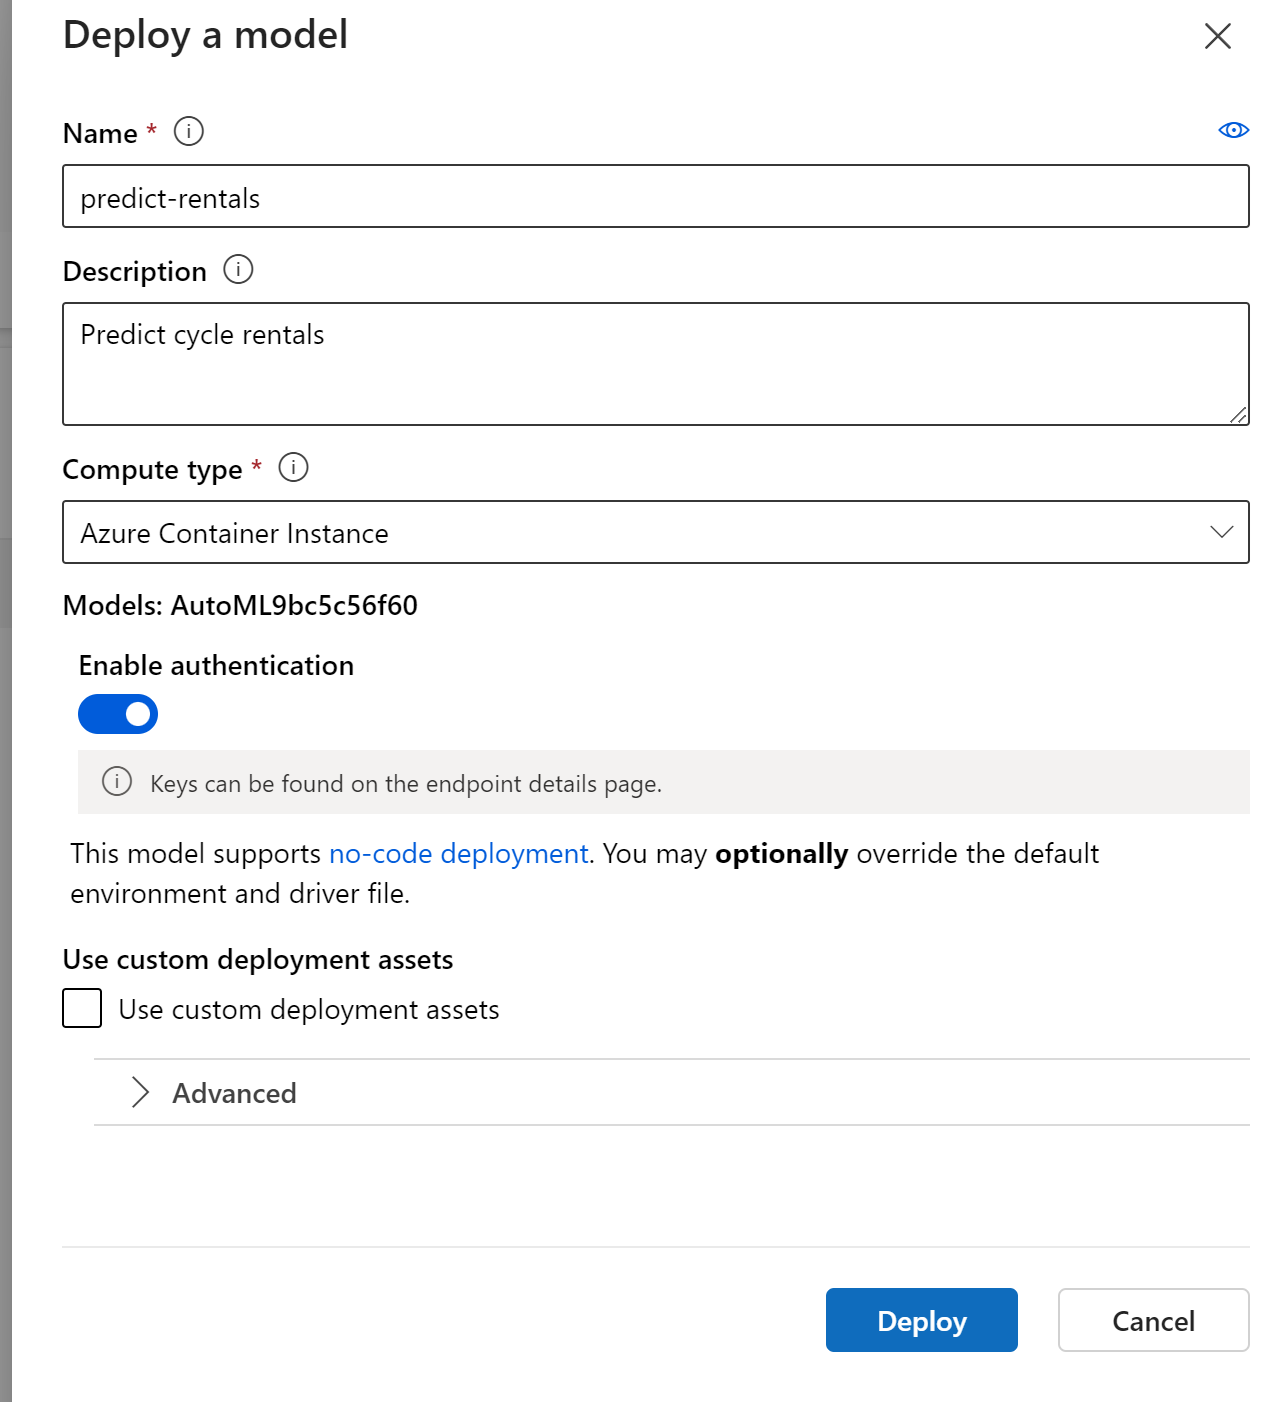Click the Compute type dropdown chevron
The image size is (1288, 1402).
click(1221, 532)
